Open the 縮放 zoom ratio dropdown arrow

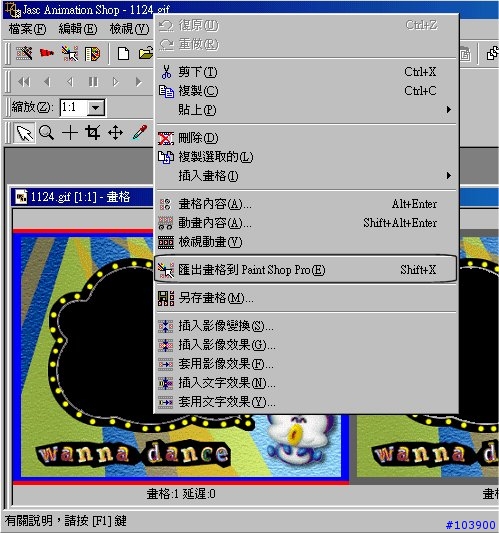[96, 108]
